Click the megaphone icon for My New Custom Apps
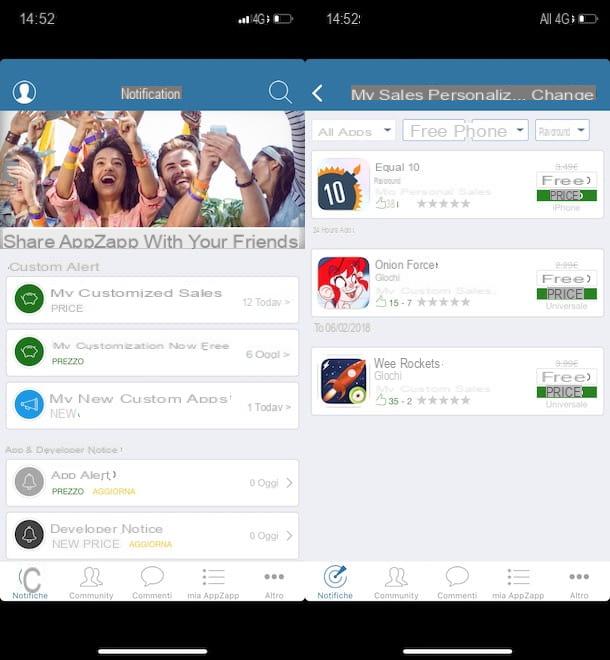This screenshot has width=610, height=660. pos(29,405)
